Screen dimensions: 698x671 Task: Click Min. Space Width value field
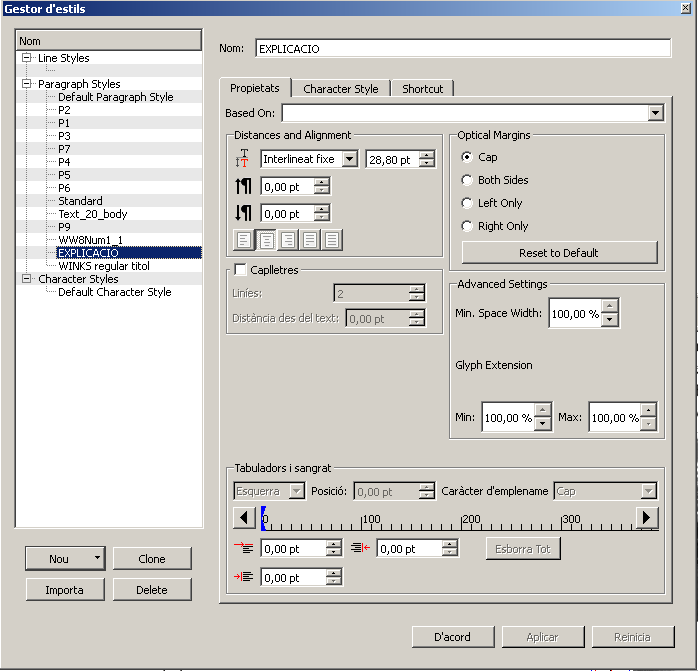[575, 313]
